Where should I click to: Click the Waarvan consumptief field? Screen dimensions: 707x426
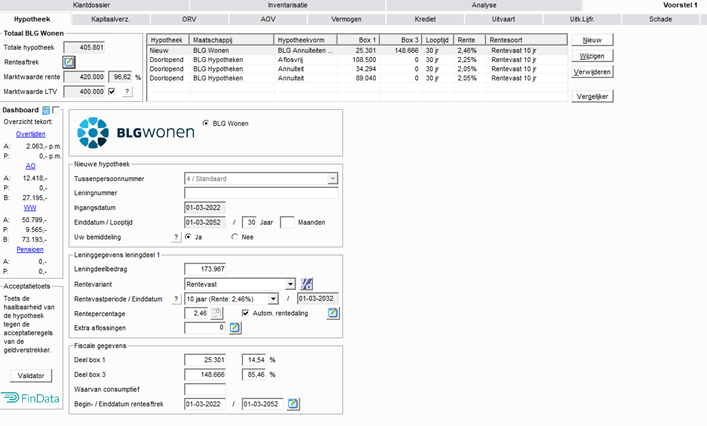(205, 389)
